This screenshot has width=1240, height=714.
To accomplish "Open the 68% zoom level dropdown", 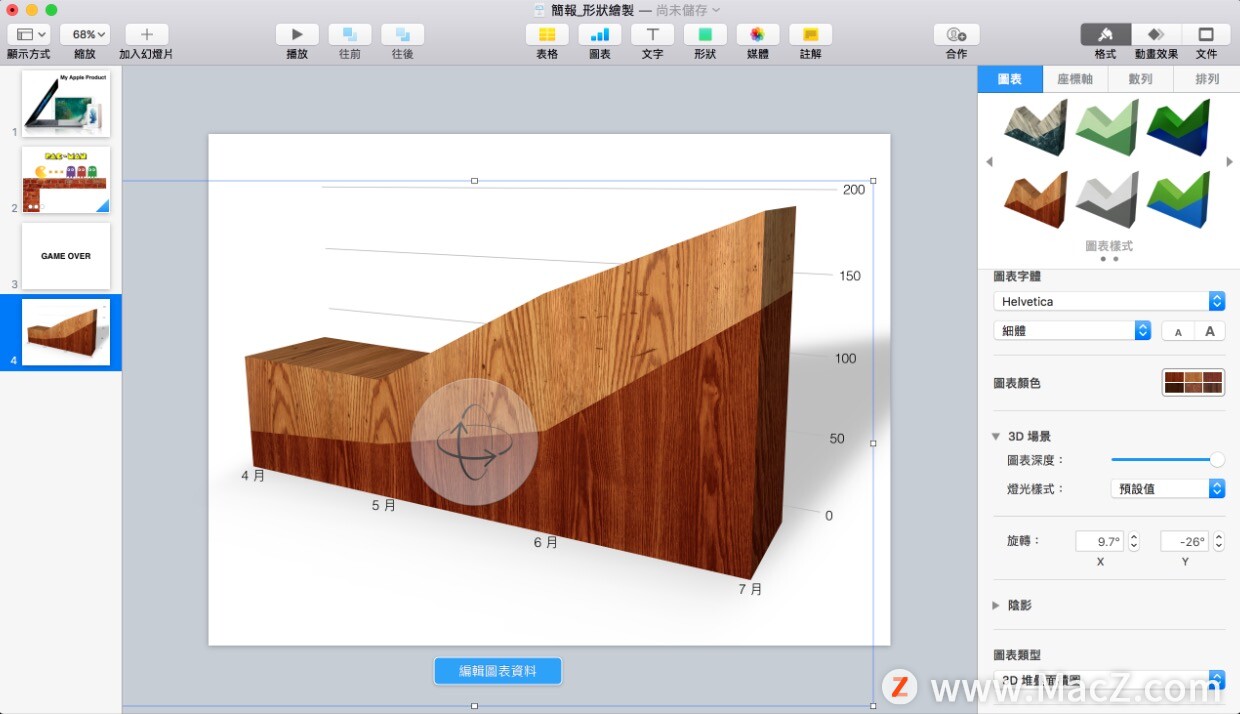I will click(x=85, y=34).
